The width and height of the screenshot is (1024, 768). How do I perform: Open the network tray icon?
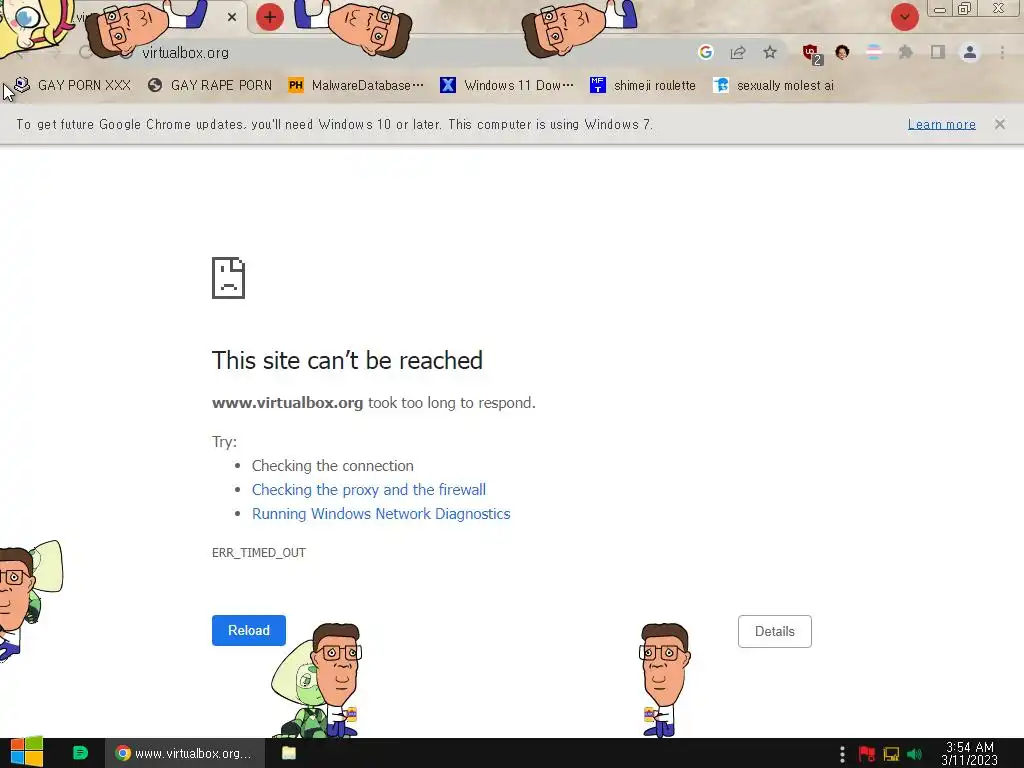coord(891,754)
